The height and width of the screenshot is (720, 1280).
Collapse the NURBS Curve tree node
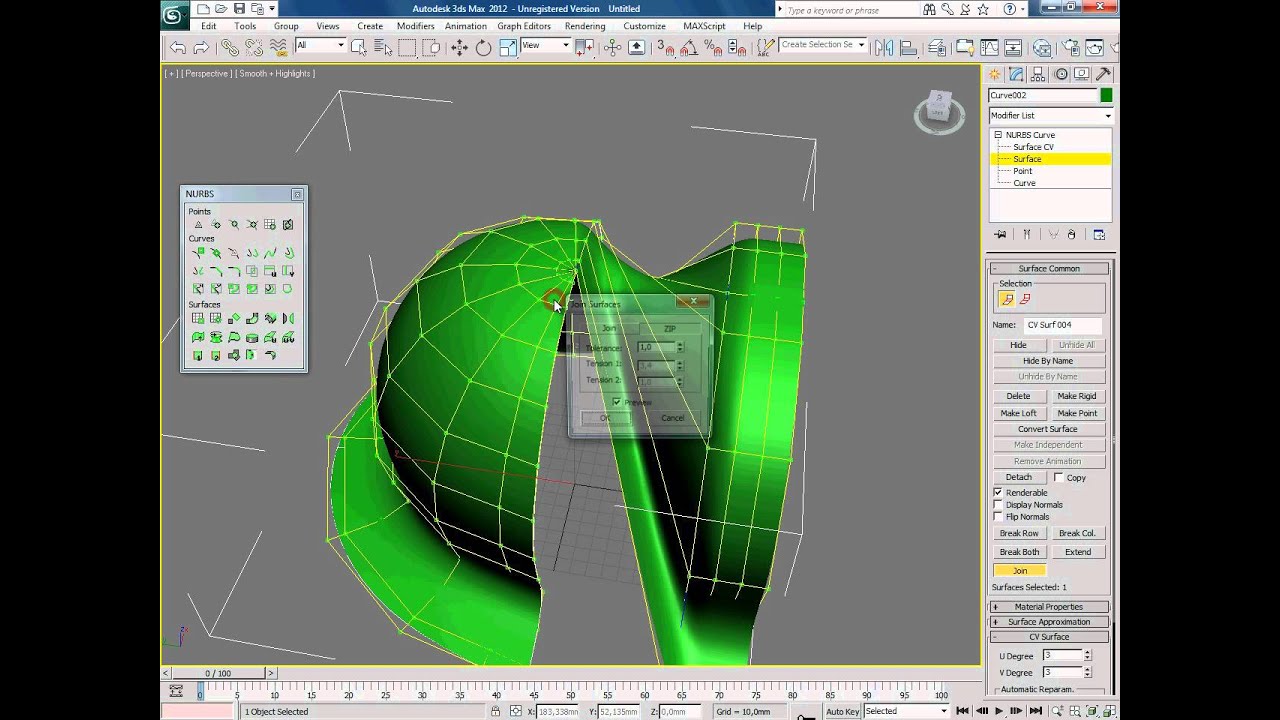[x=997, y=135]
